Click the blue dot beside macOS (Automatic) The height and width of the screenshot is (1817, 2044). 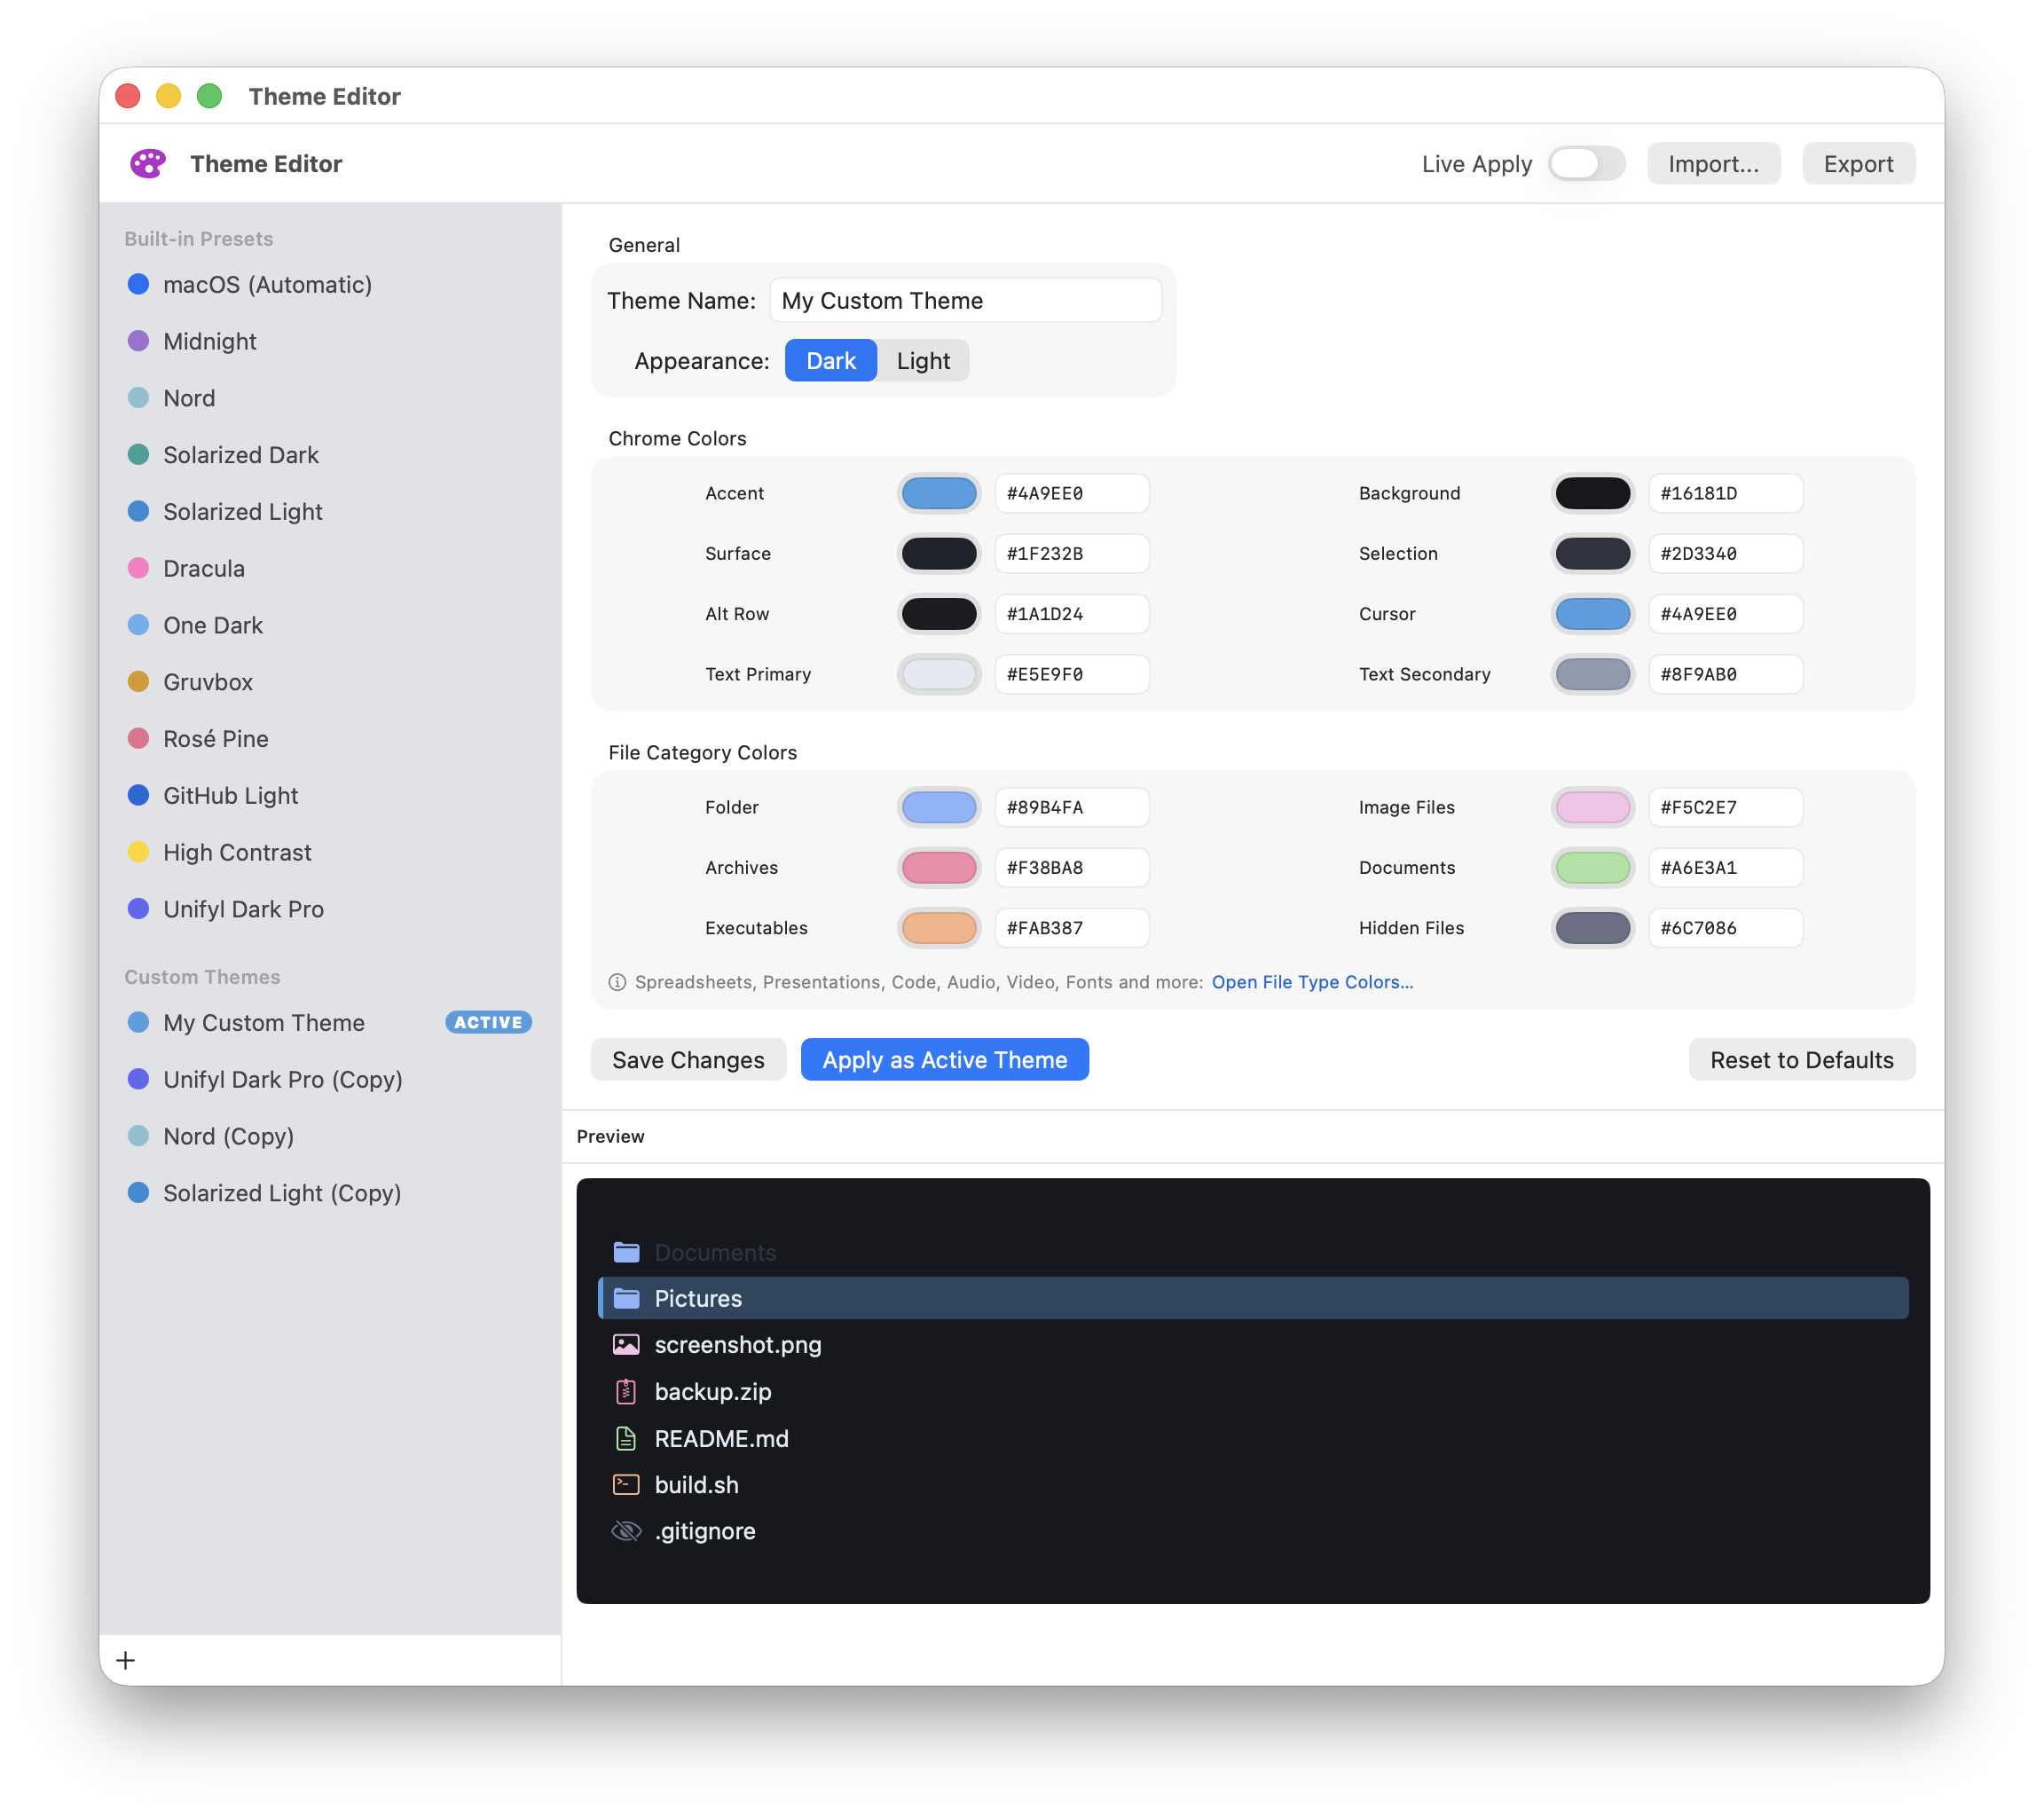pyautogui.click(x=139, y=284)
